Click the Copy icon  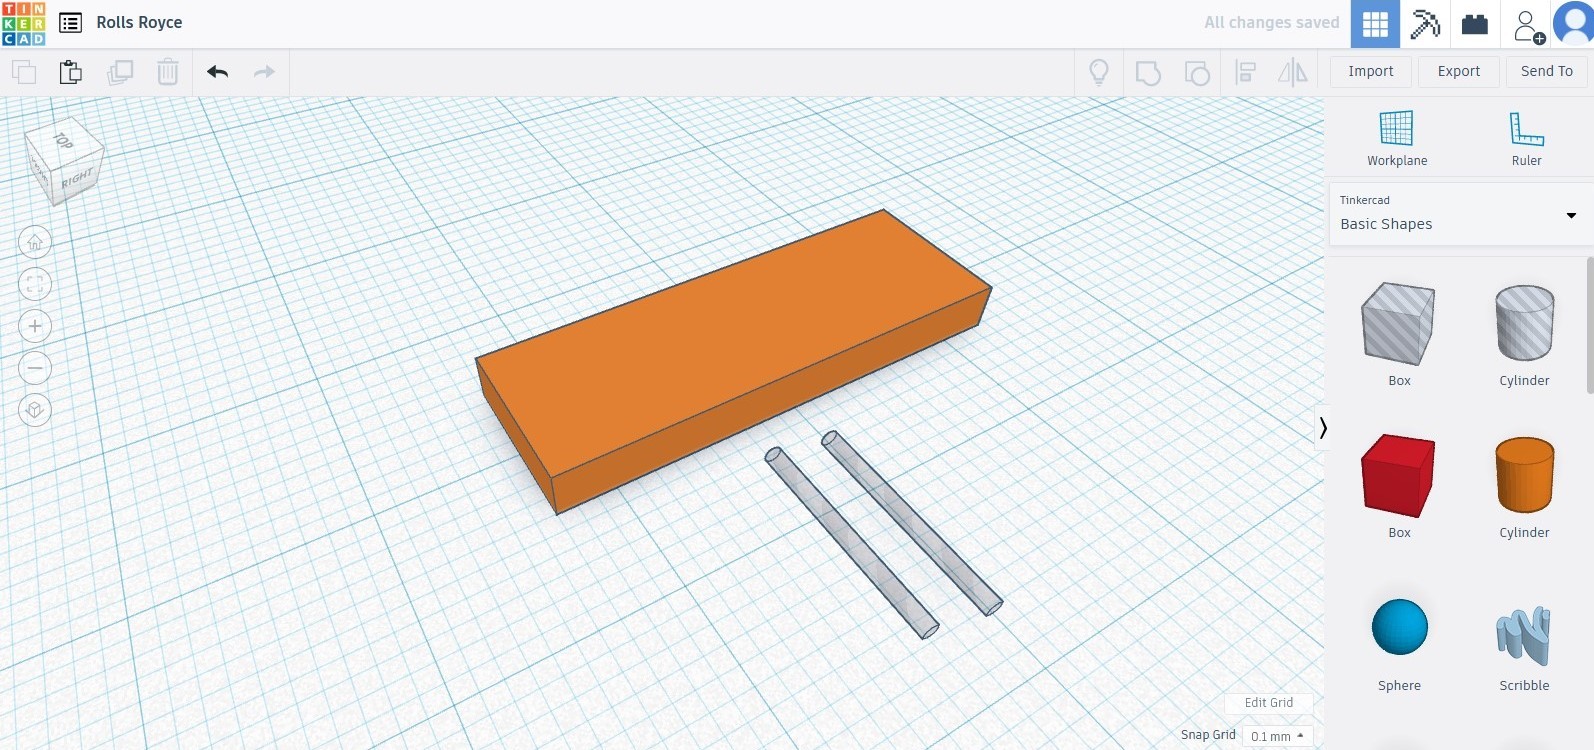coord(23,72)
